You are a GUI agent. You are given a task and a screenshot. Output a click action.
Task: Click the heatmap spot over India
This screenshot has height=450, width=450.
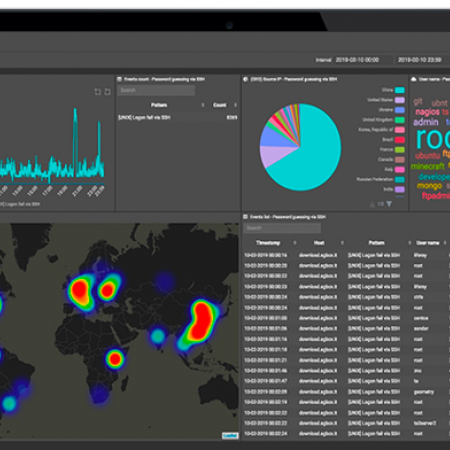(158, 336)
